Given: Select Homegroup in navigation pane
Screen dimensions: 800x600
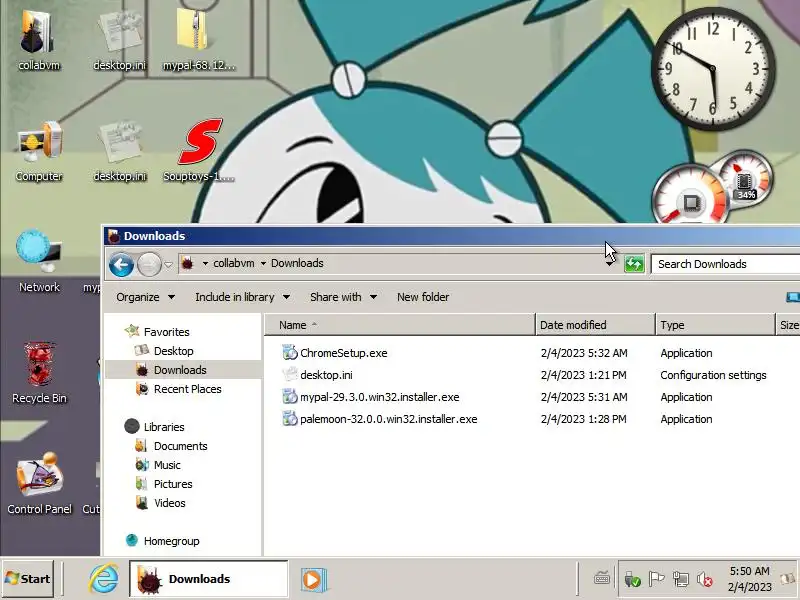Looking at the screenshot, I should 171,541.
